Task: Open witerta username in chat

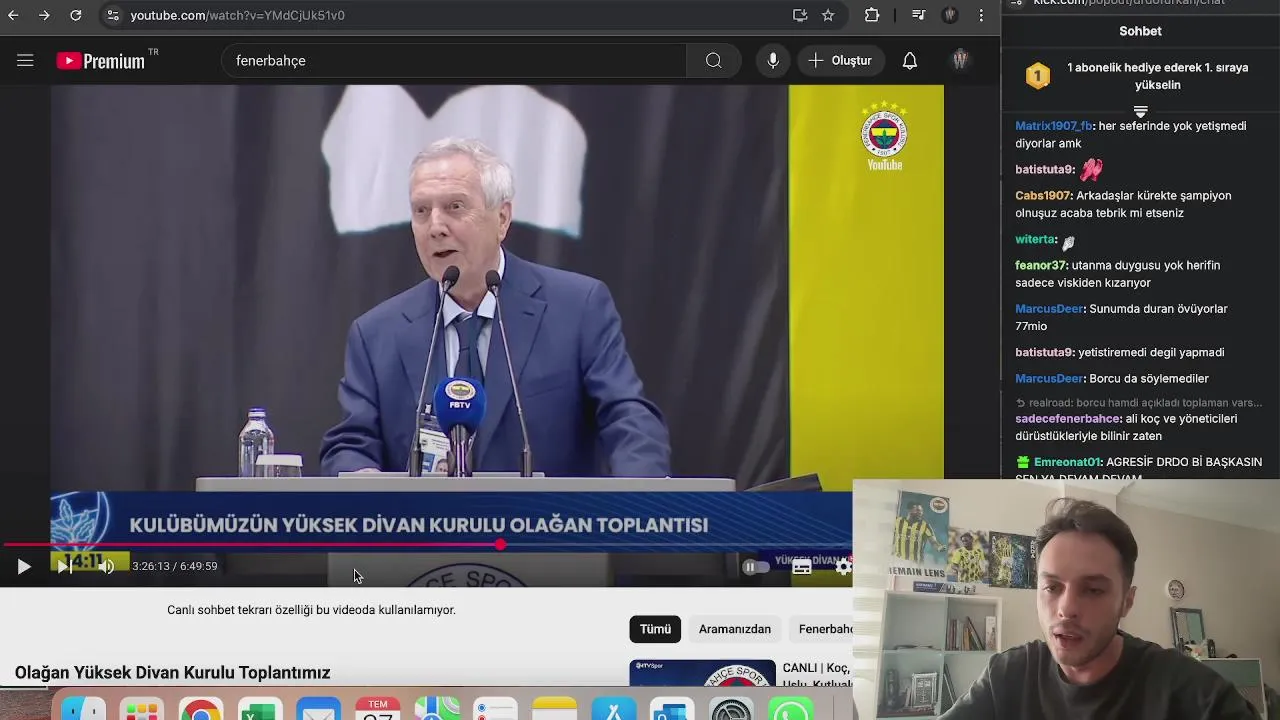Action: (1036, 240)
